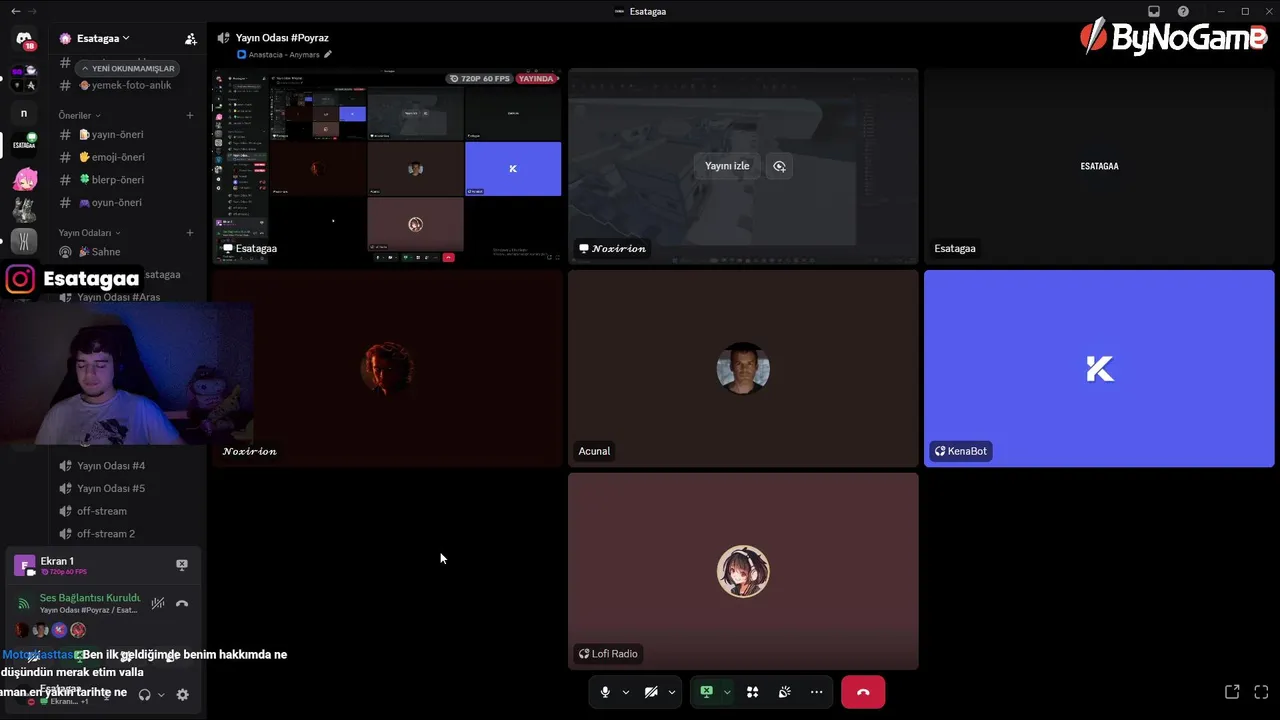Select Esatagaa's live stream thumbnail tile
1280x720 pixels.
pos(388,166)
